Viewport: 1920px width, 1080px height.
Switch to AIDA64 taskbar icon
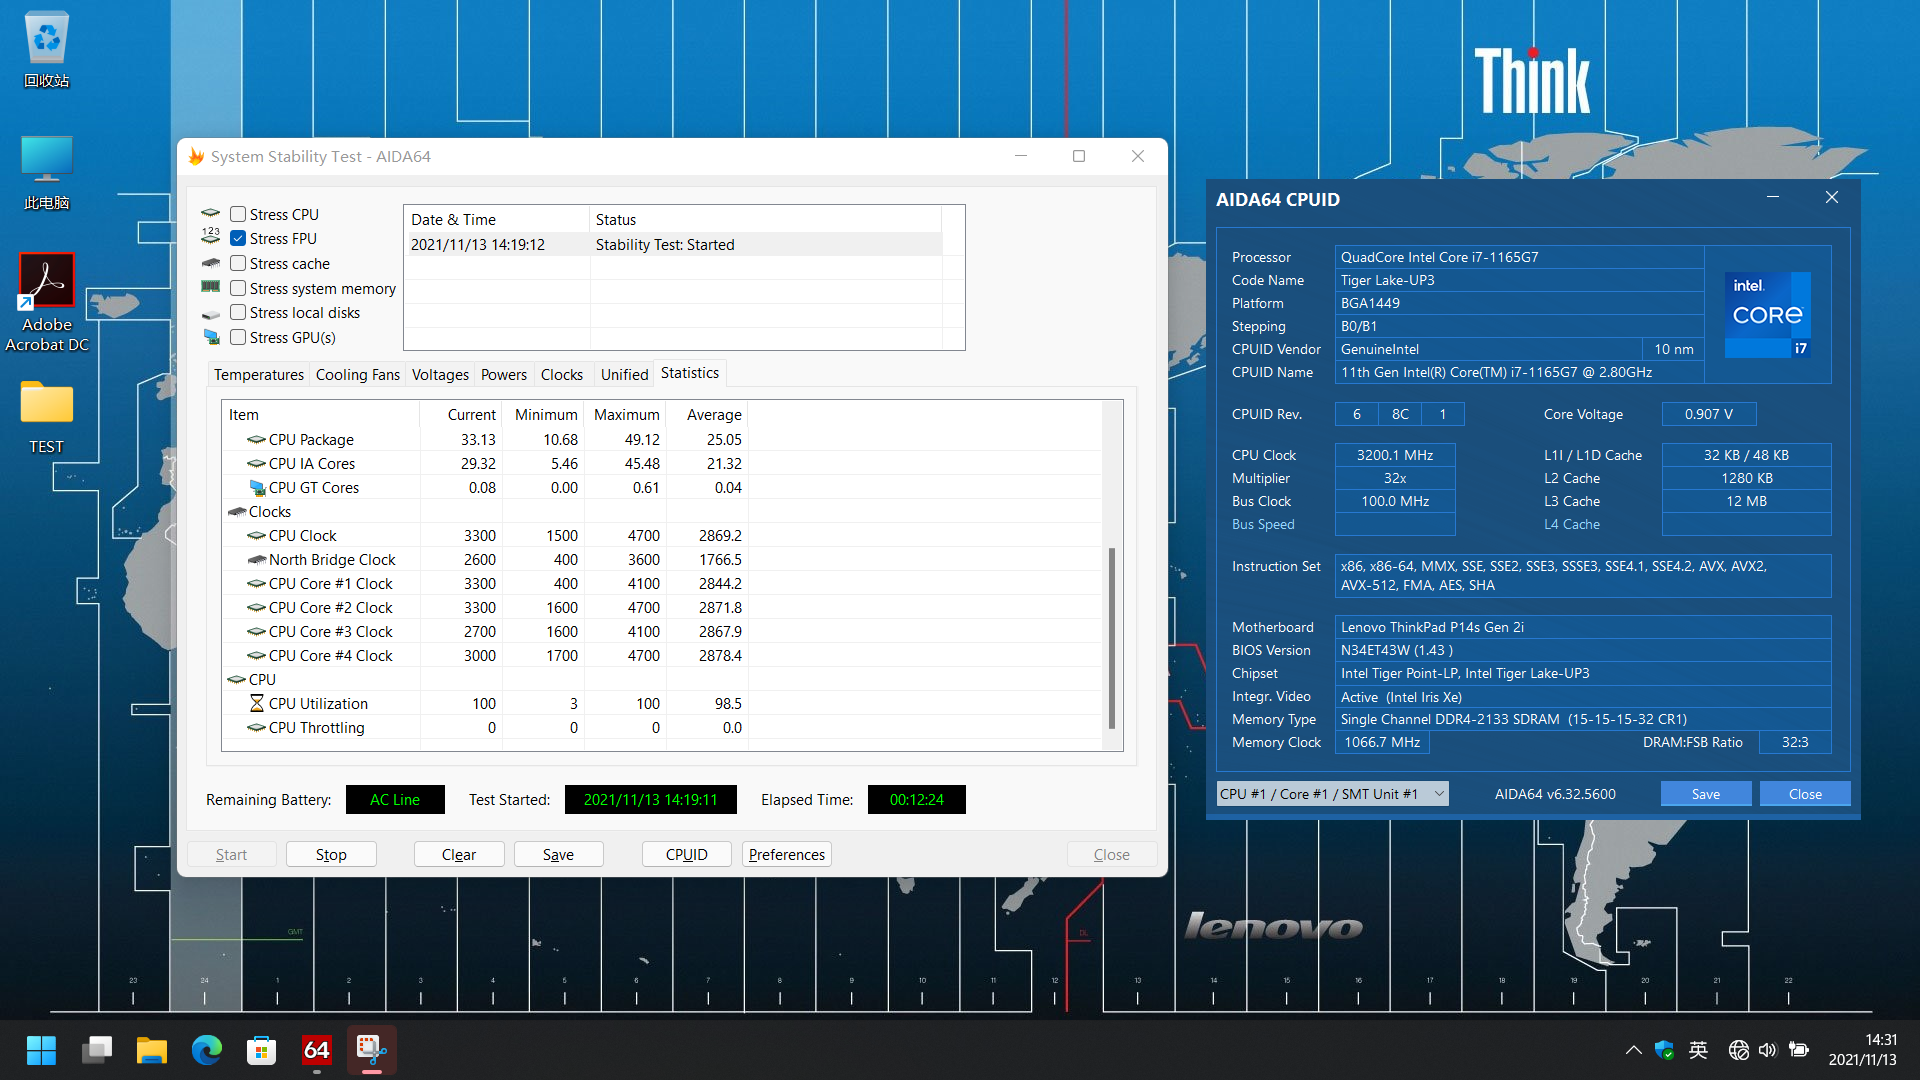coord(316,1050)
